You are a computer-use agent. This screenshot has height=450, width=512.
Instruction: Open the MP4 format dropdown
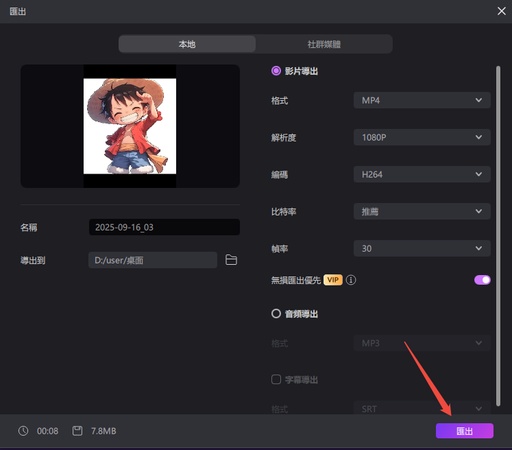tap(422, 100)
